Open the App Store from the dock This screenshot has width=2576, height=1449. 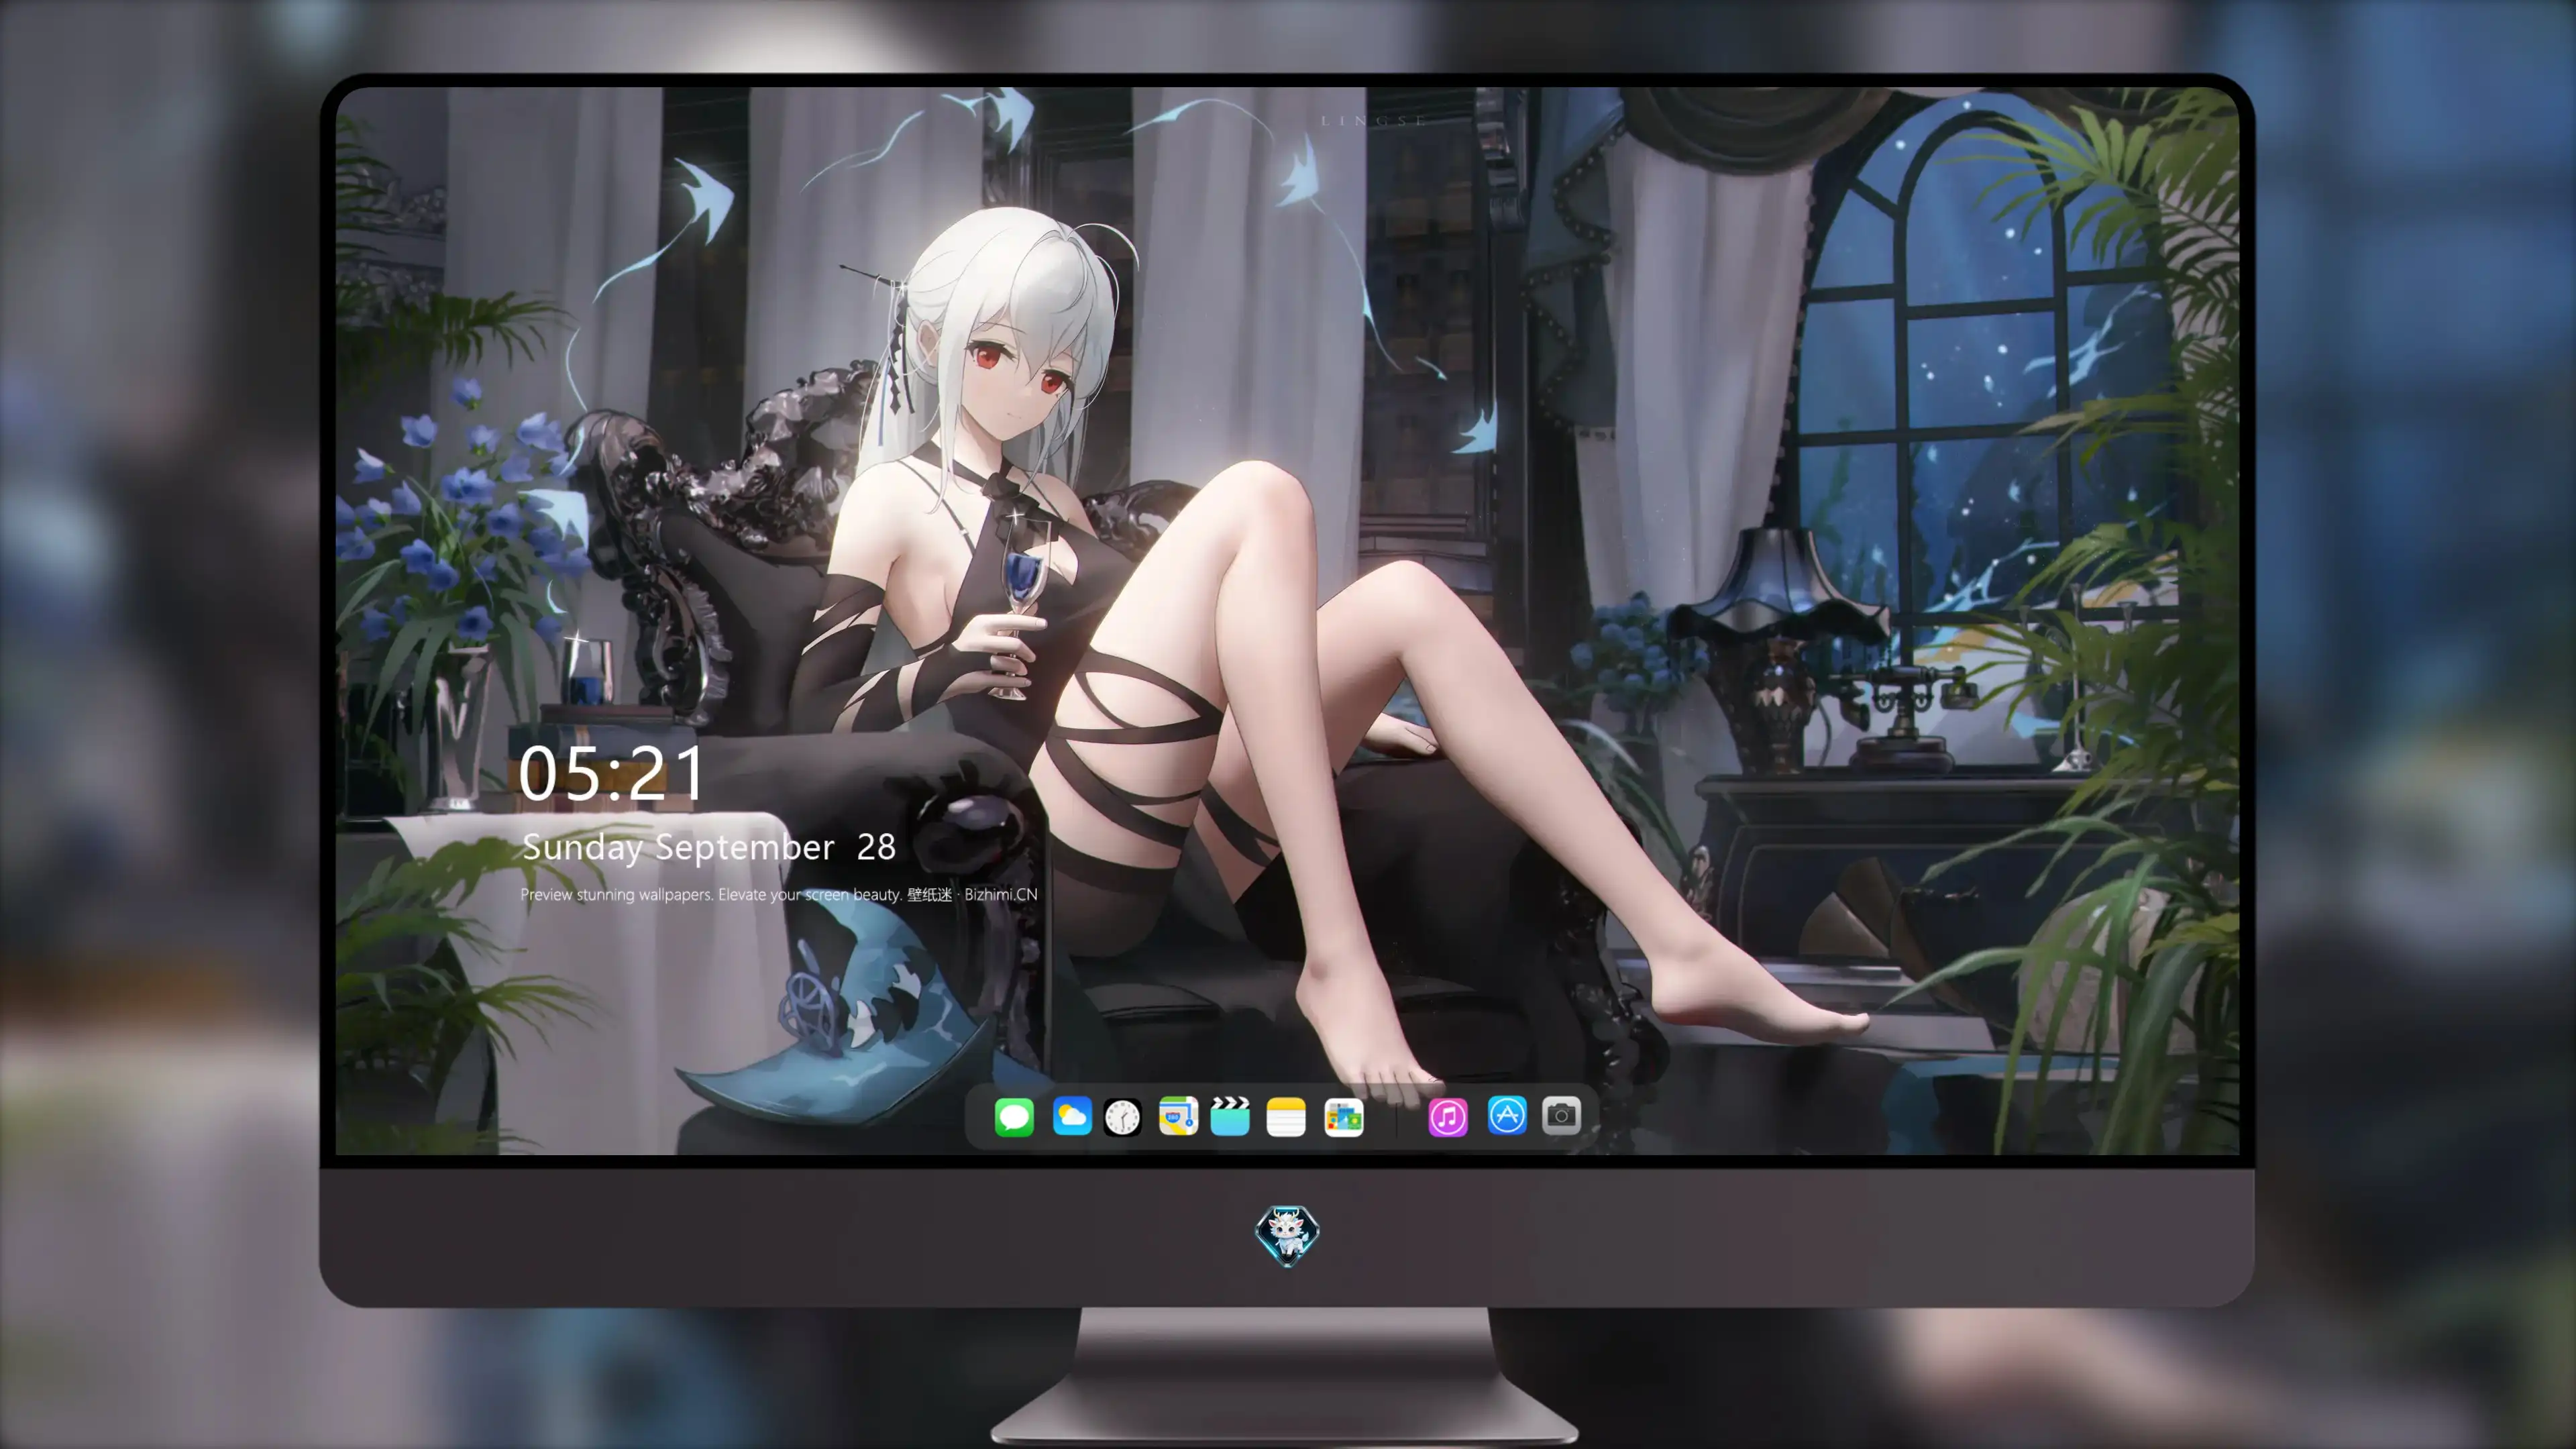point(1507,1115)
